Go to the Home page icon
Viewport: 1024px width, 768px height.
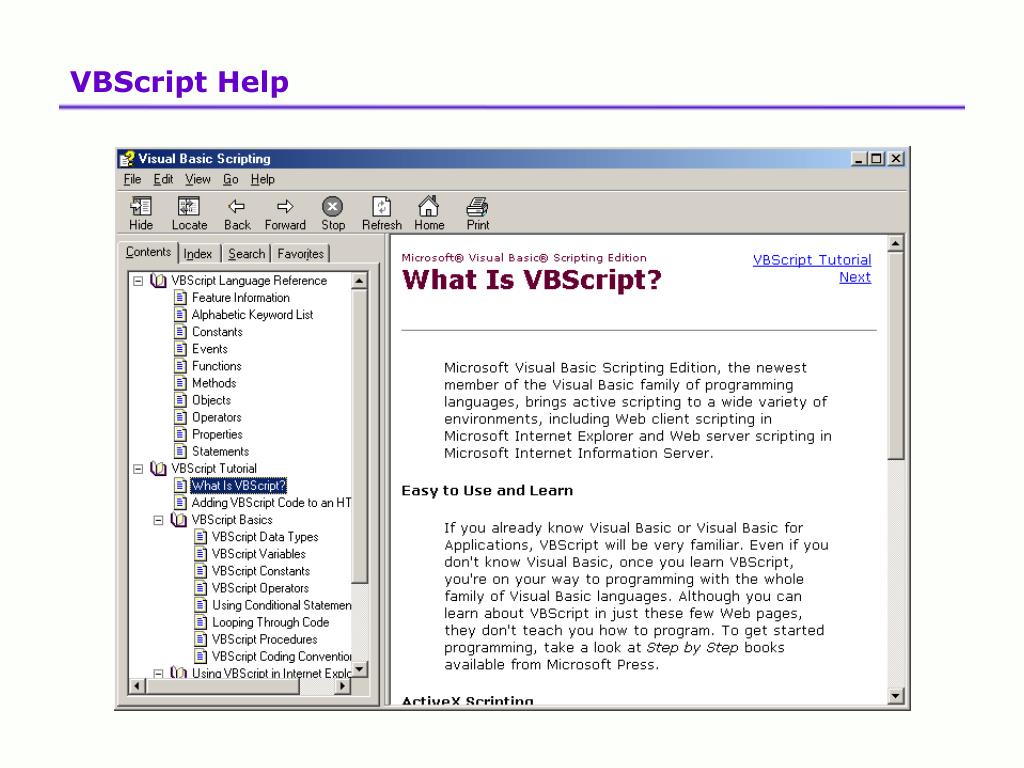pos(428,206)
